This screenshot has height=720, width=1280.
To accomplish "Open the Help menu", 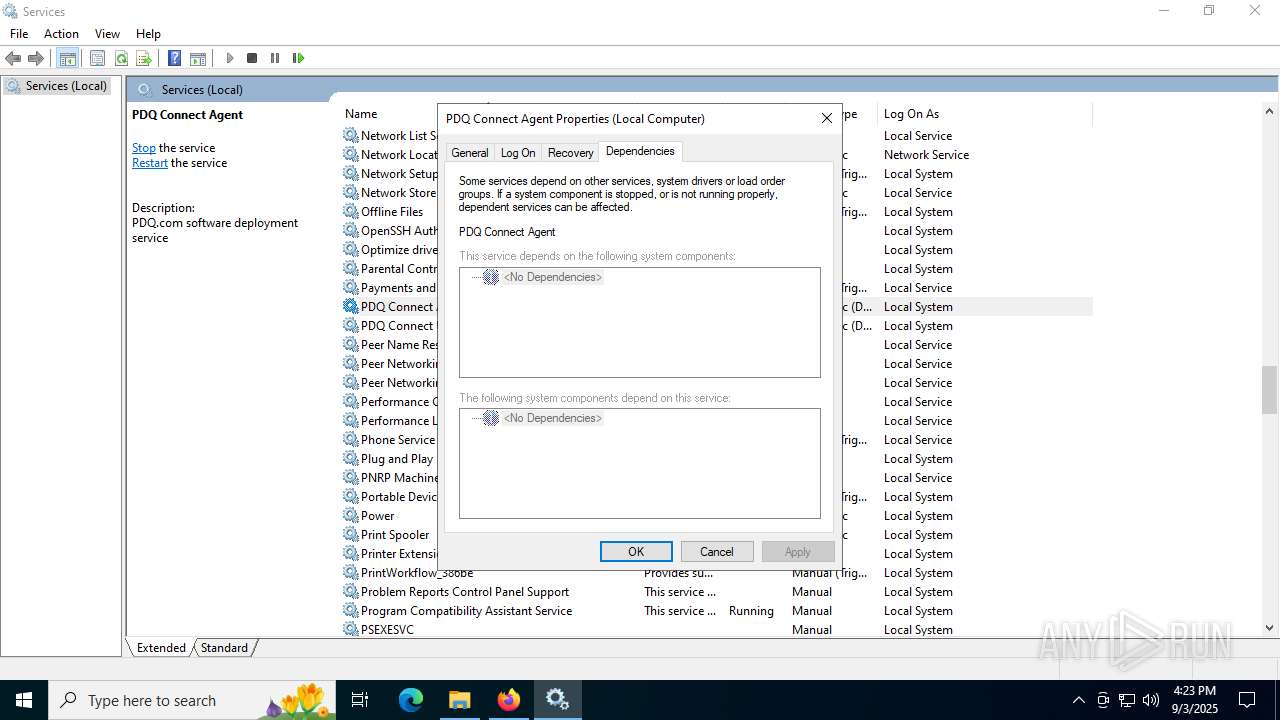I will click(148, 34).
